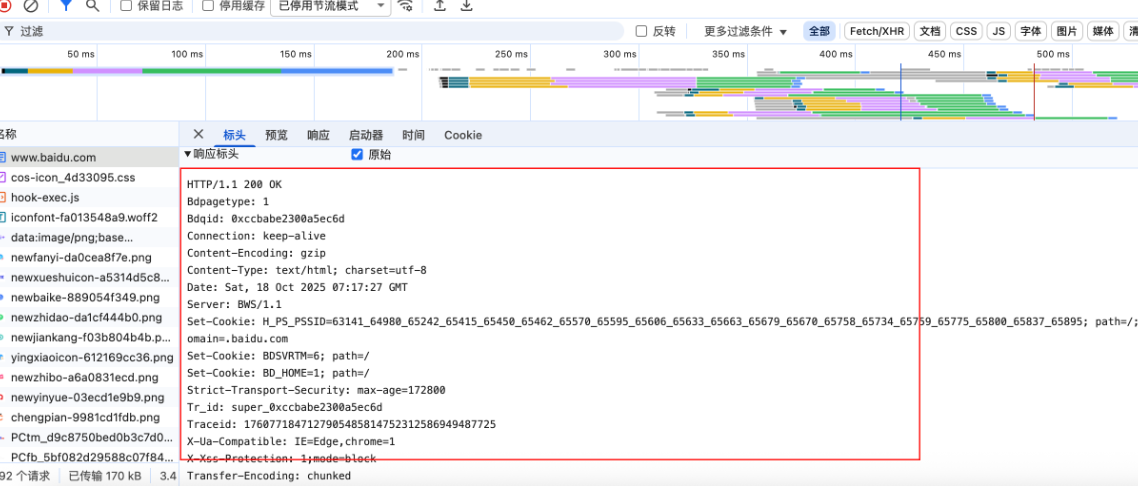This screenshot has width=1138, height=486.
Task: Select the 全部 filter button
Action: click(819, 31)
